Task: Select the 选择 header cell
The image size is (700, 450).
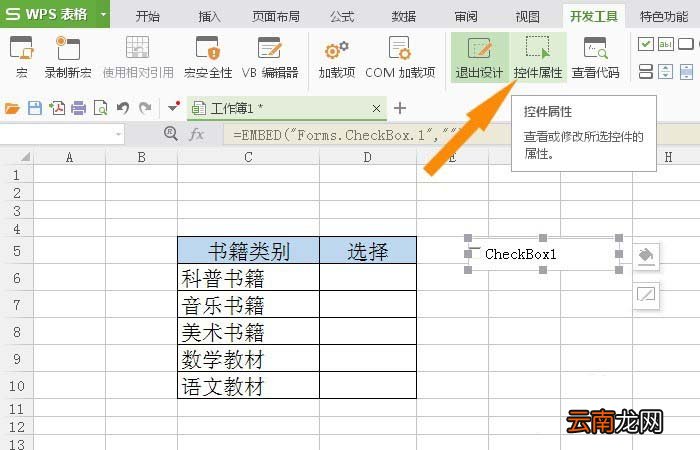Action: coord(368,250)
